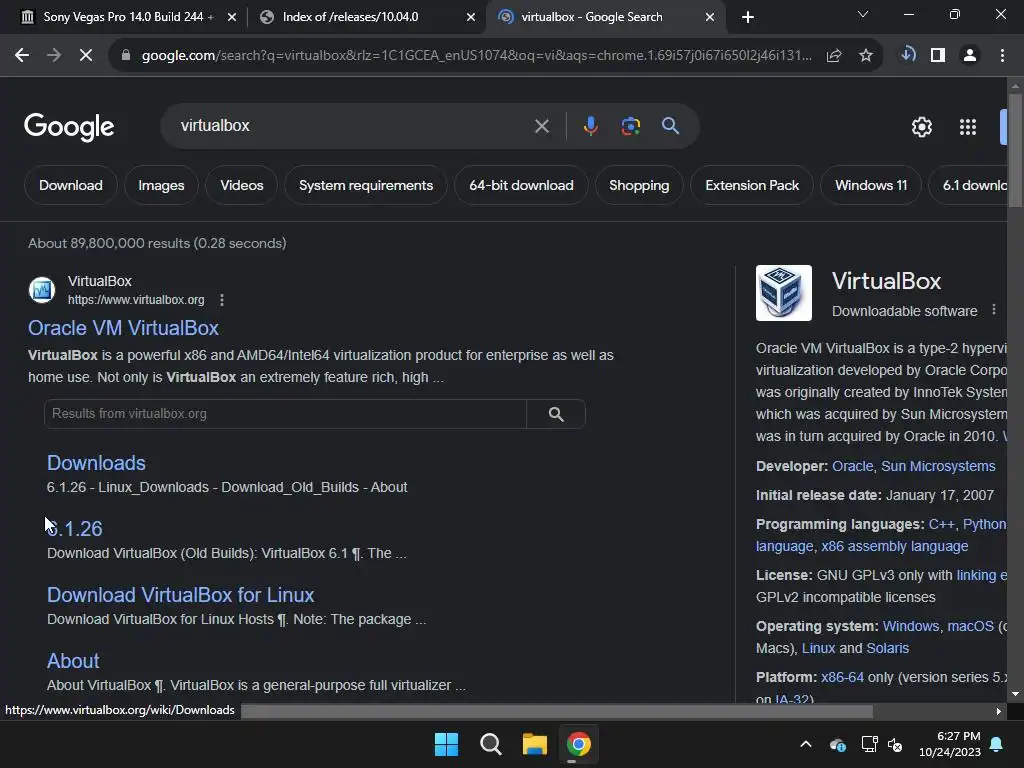1024x768 pixels.
Task: Click in the Google search box
Action: (353, 126)
